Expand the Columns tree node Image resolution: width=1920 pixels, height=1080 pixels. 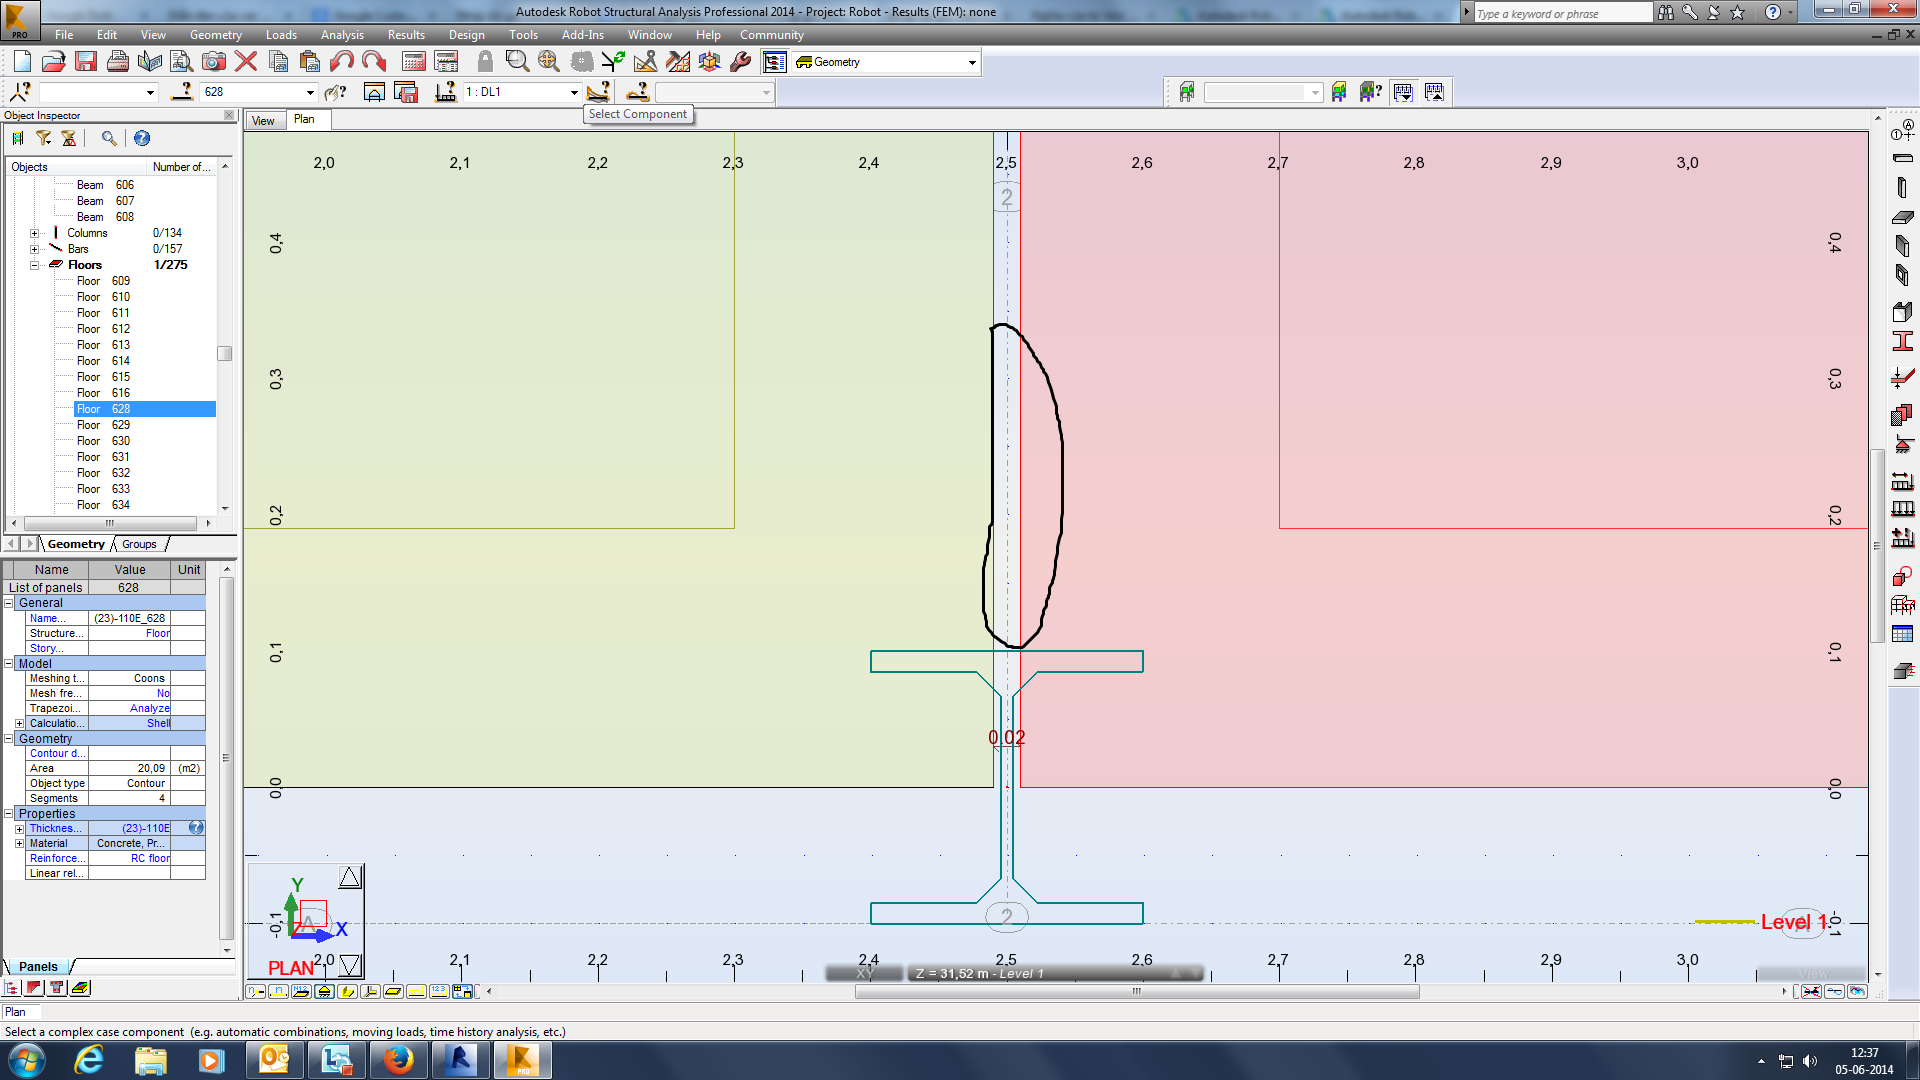(x=34, y=233)
